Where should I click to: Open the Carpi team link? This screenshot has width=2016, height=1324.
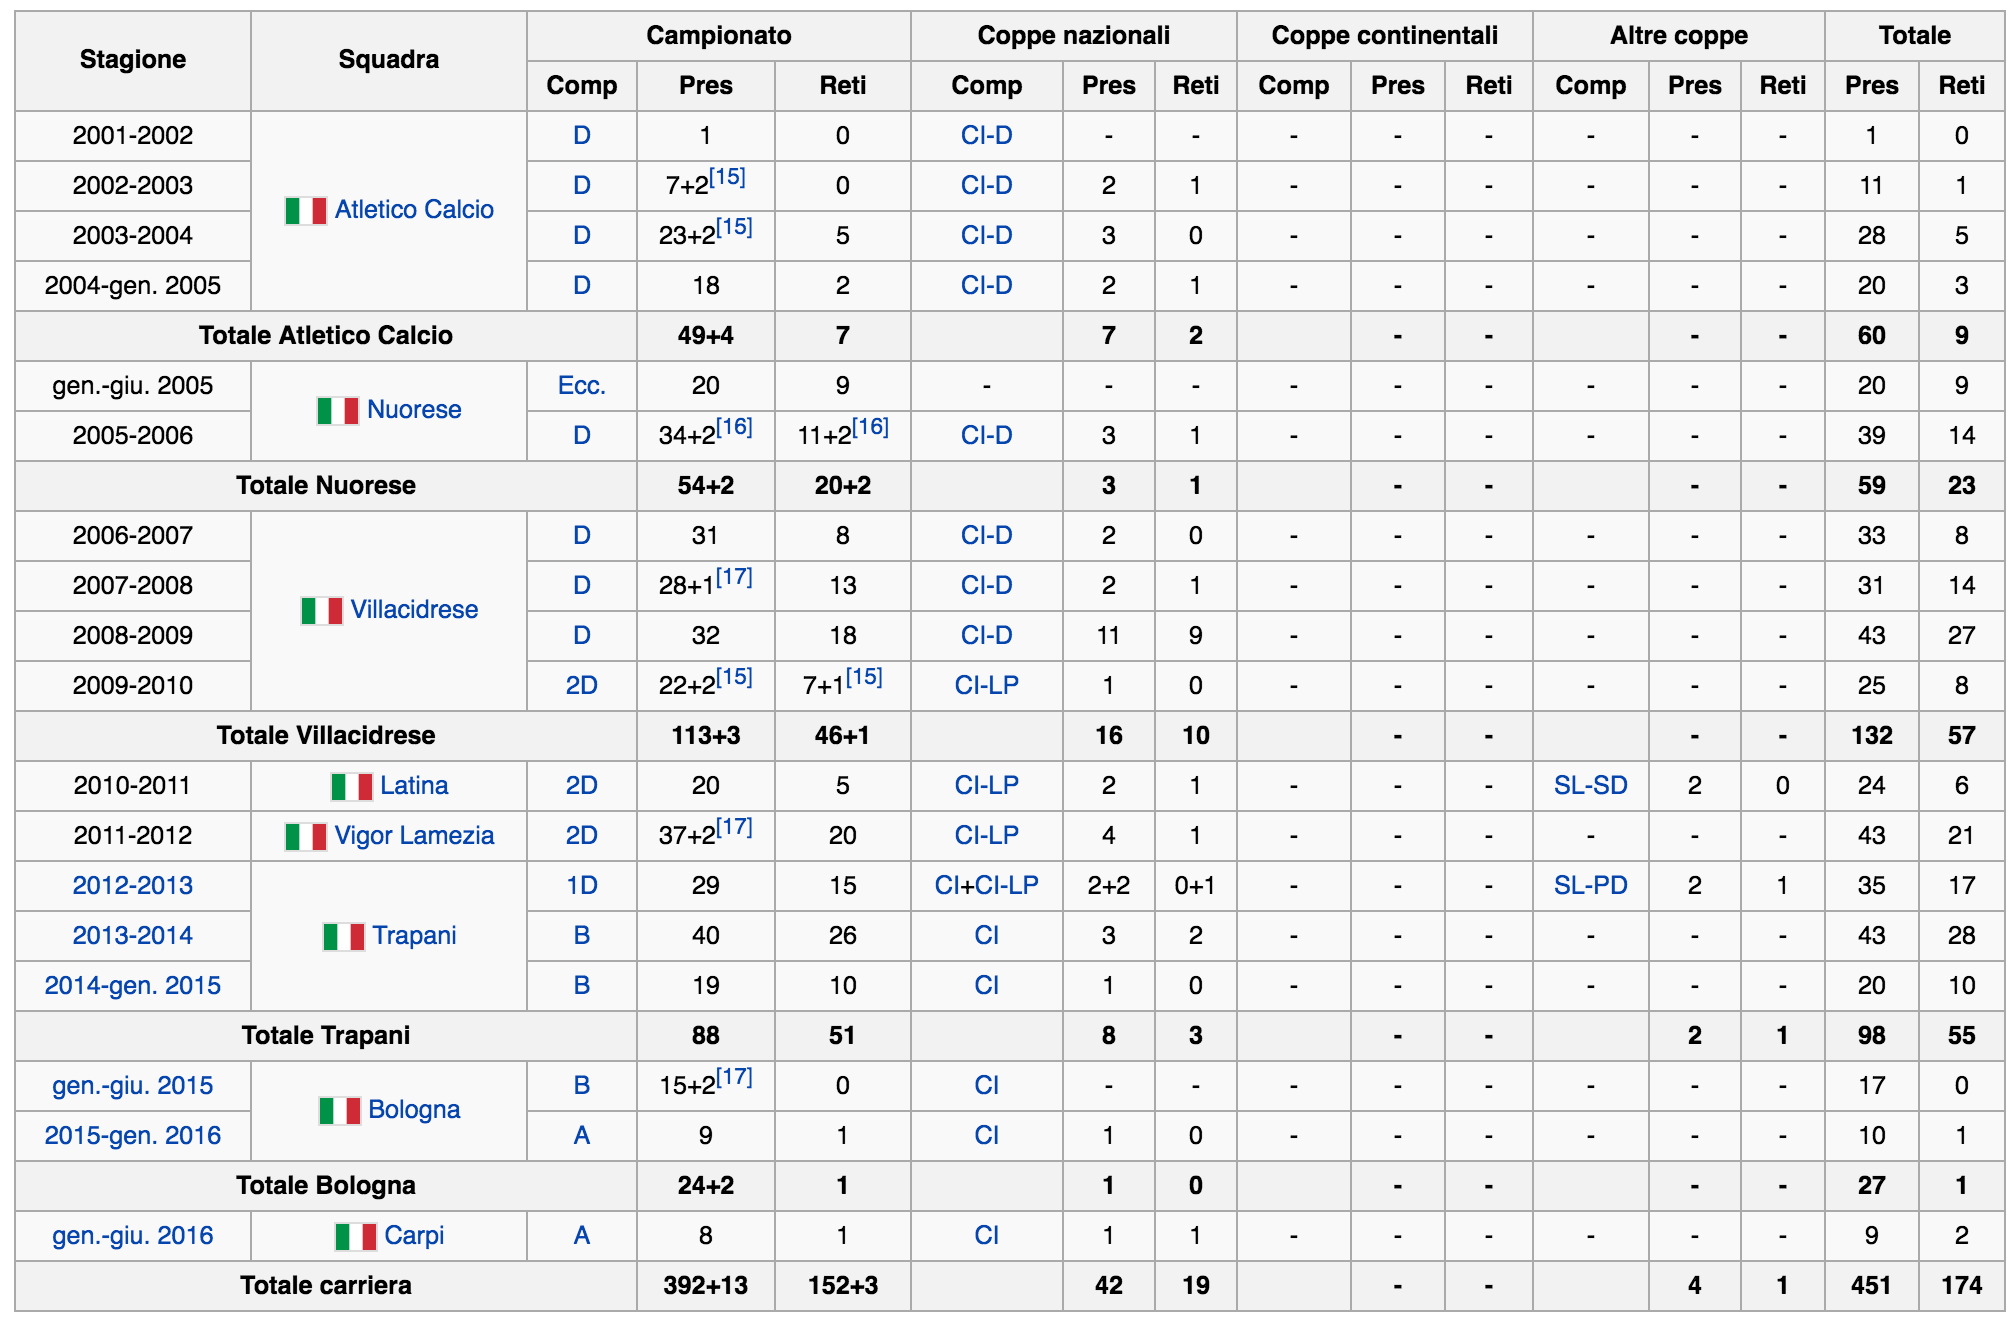pos(414,1236)
